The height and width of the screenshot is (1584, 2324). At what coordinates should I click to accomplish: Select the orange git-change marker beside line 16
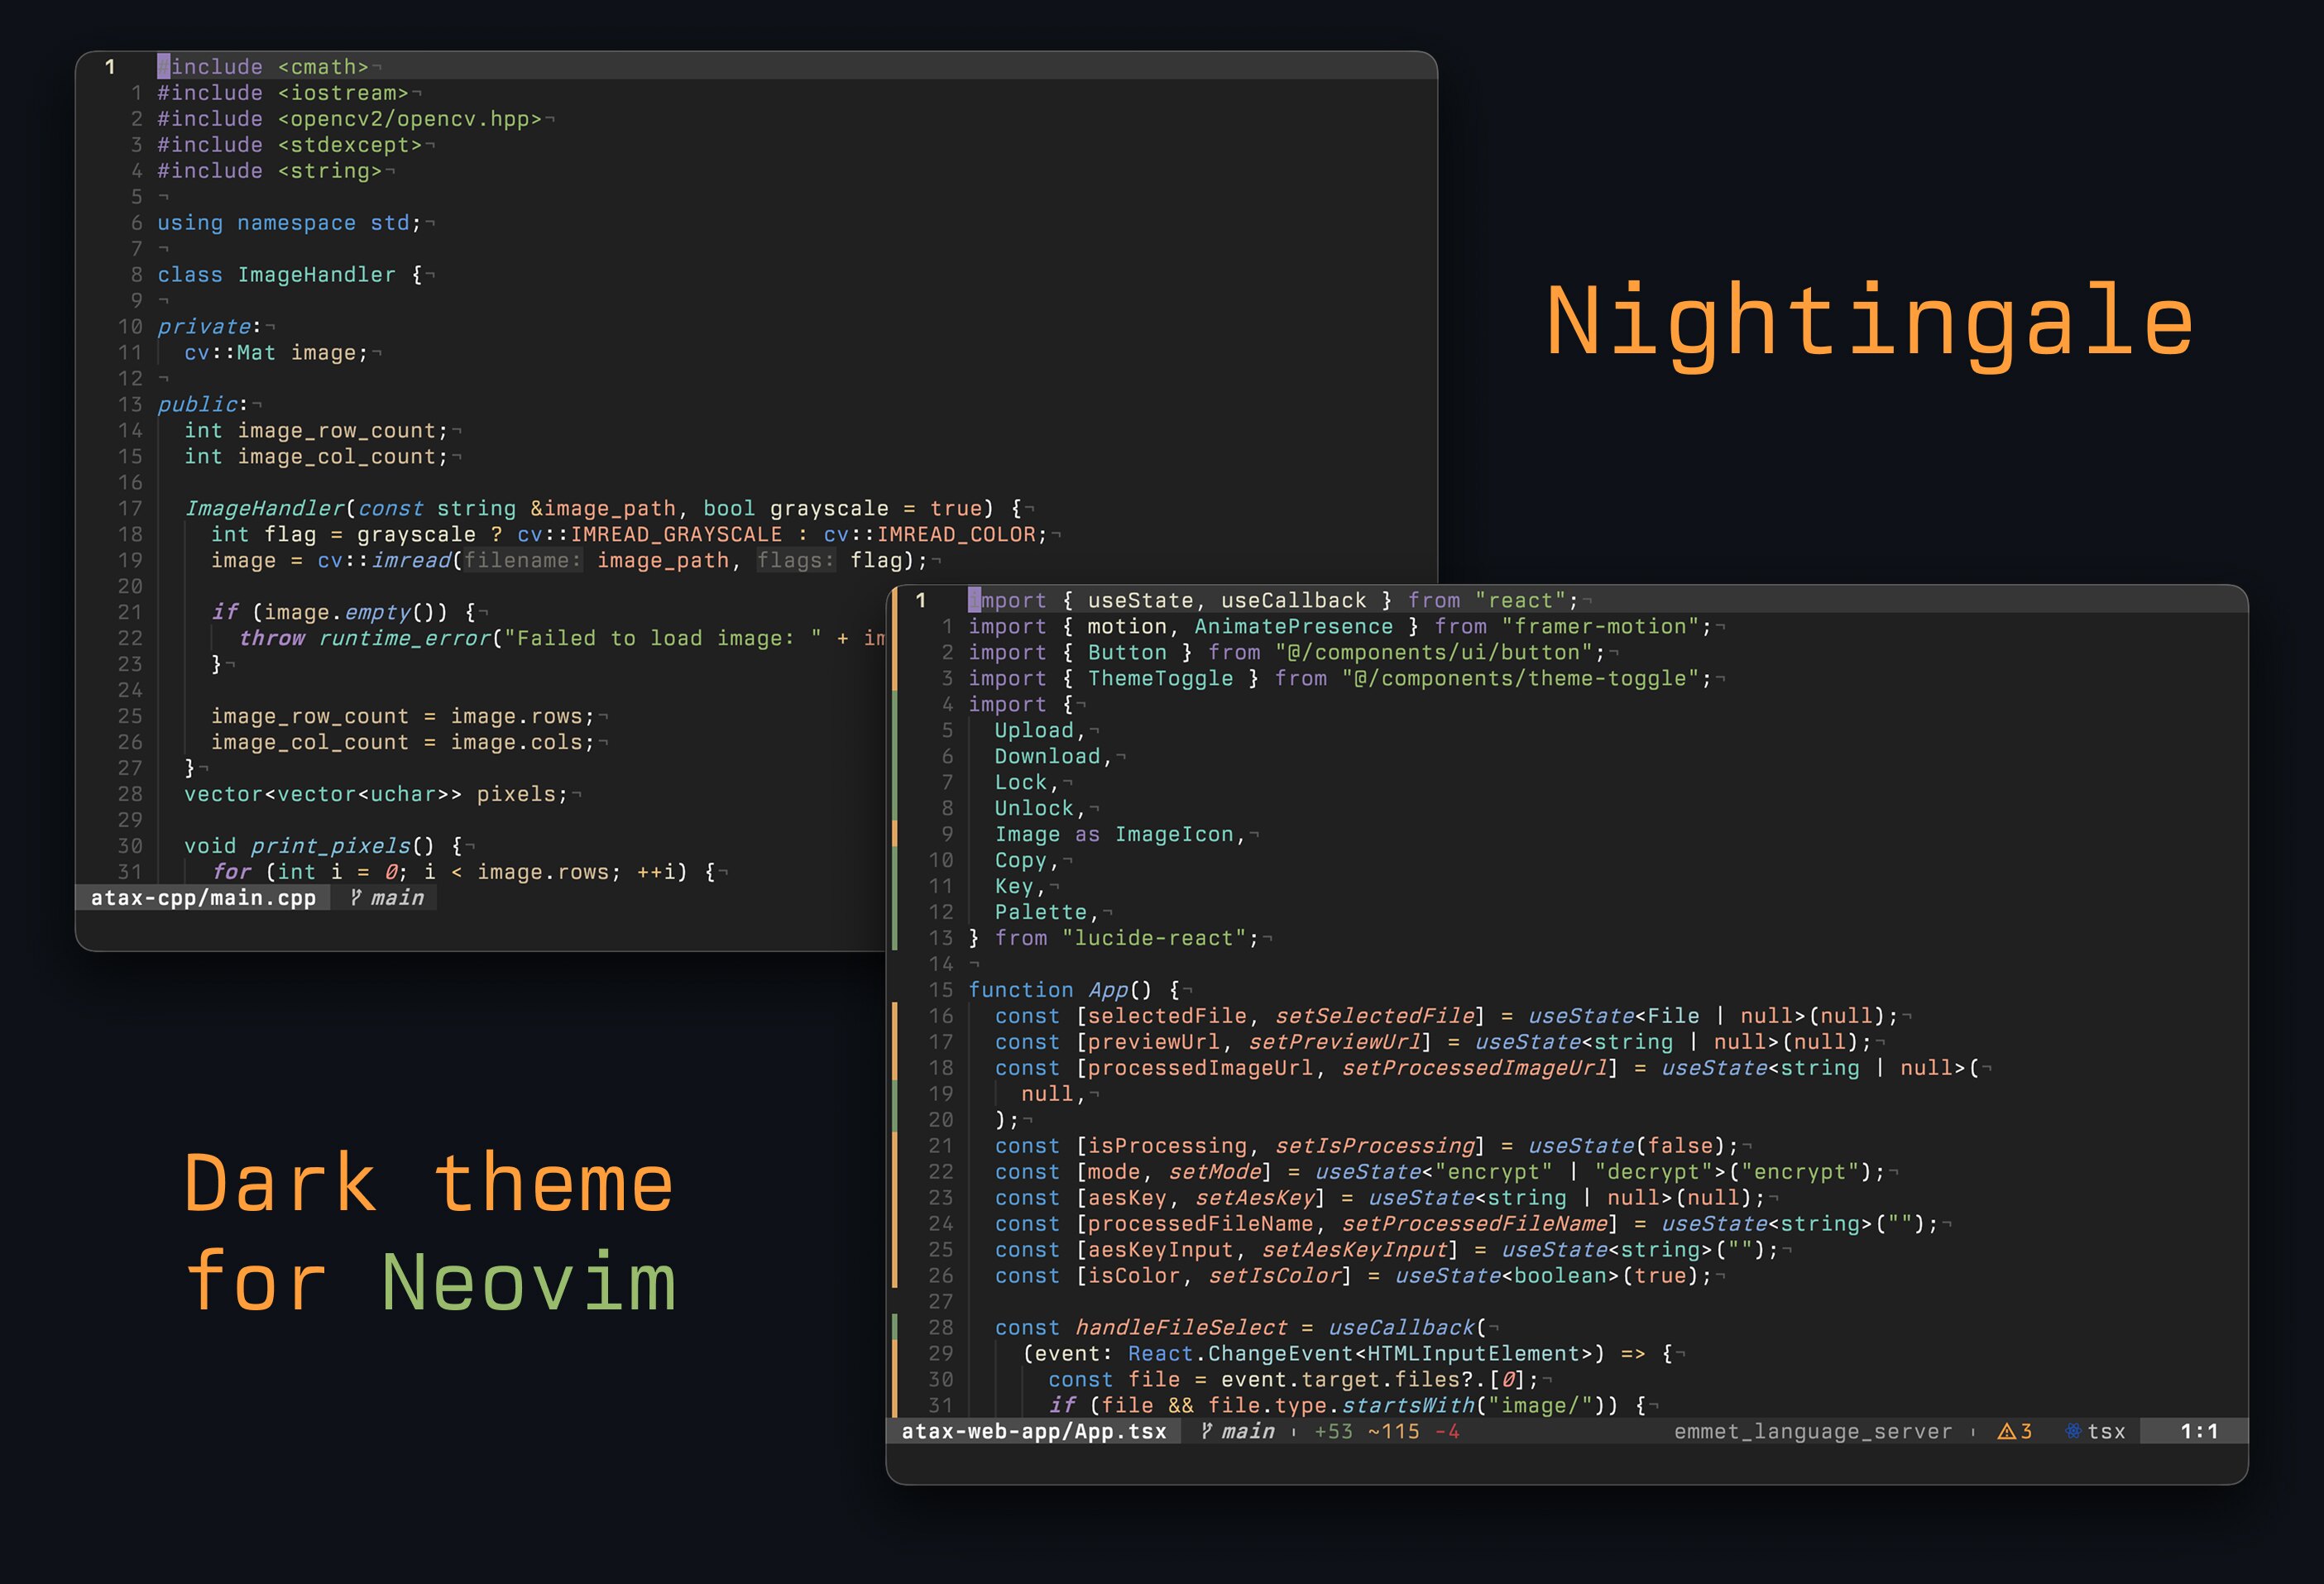pyautogui.click(x=894, y=1016)
